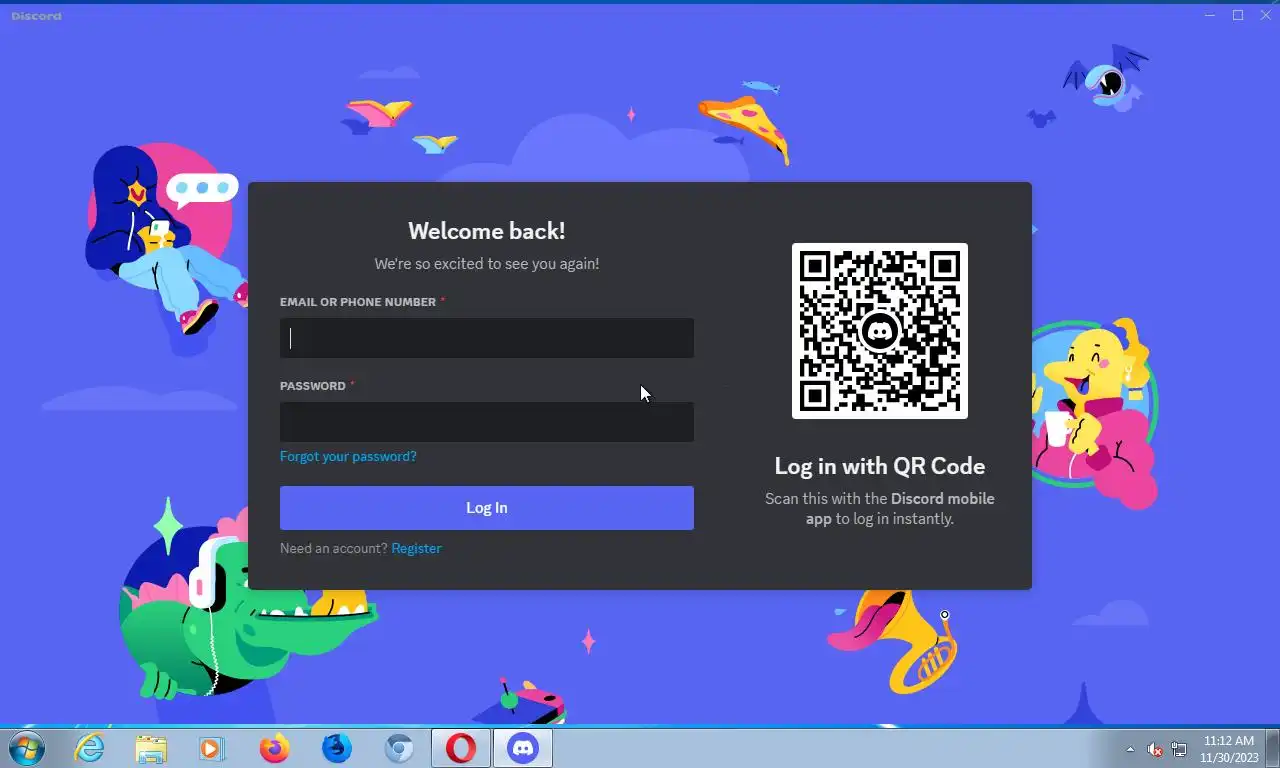Open the Forgot your password link
The image size is (1280, 768).
tap(348, 456)
